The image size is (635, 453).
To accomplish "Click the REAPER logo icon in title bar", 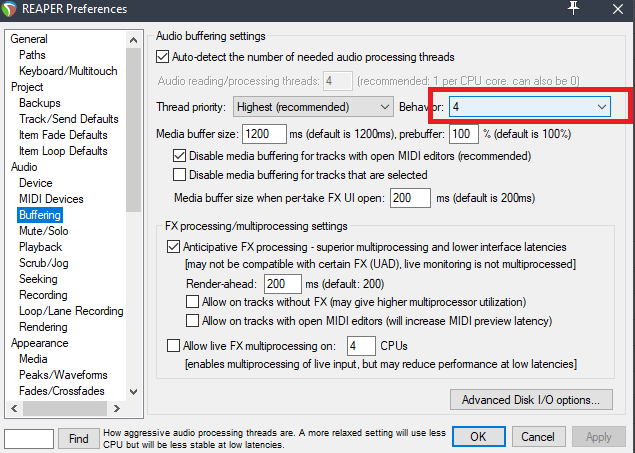I will (8, 9).
